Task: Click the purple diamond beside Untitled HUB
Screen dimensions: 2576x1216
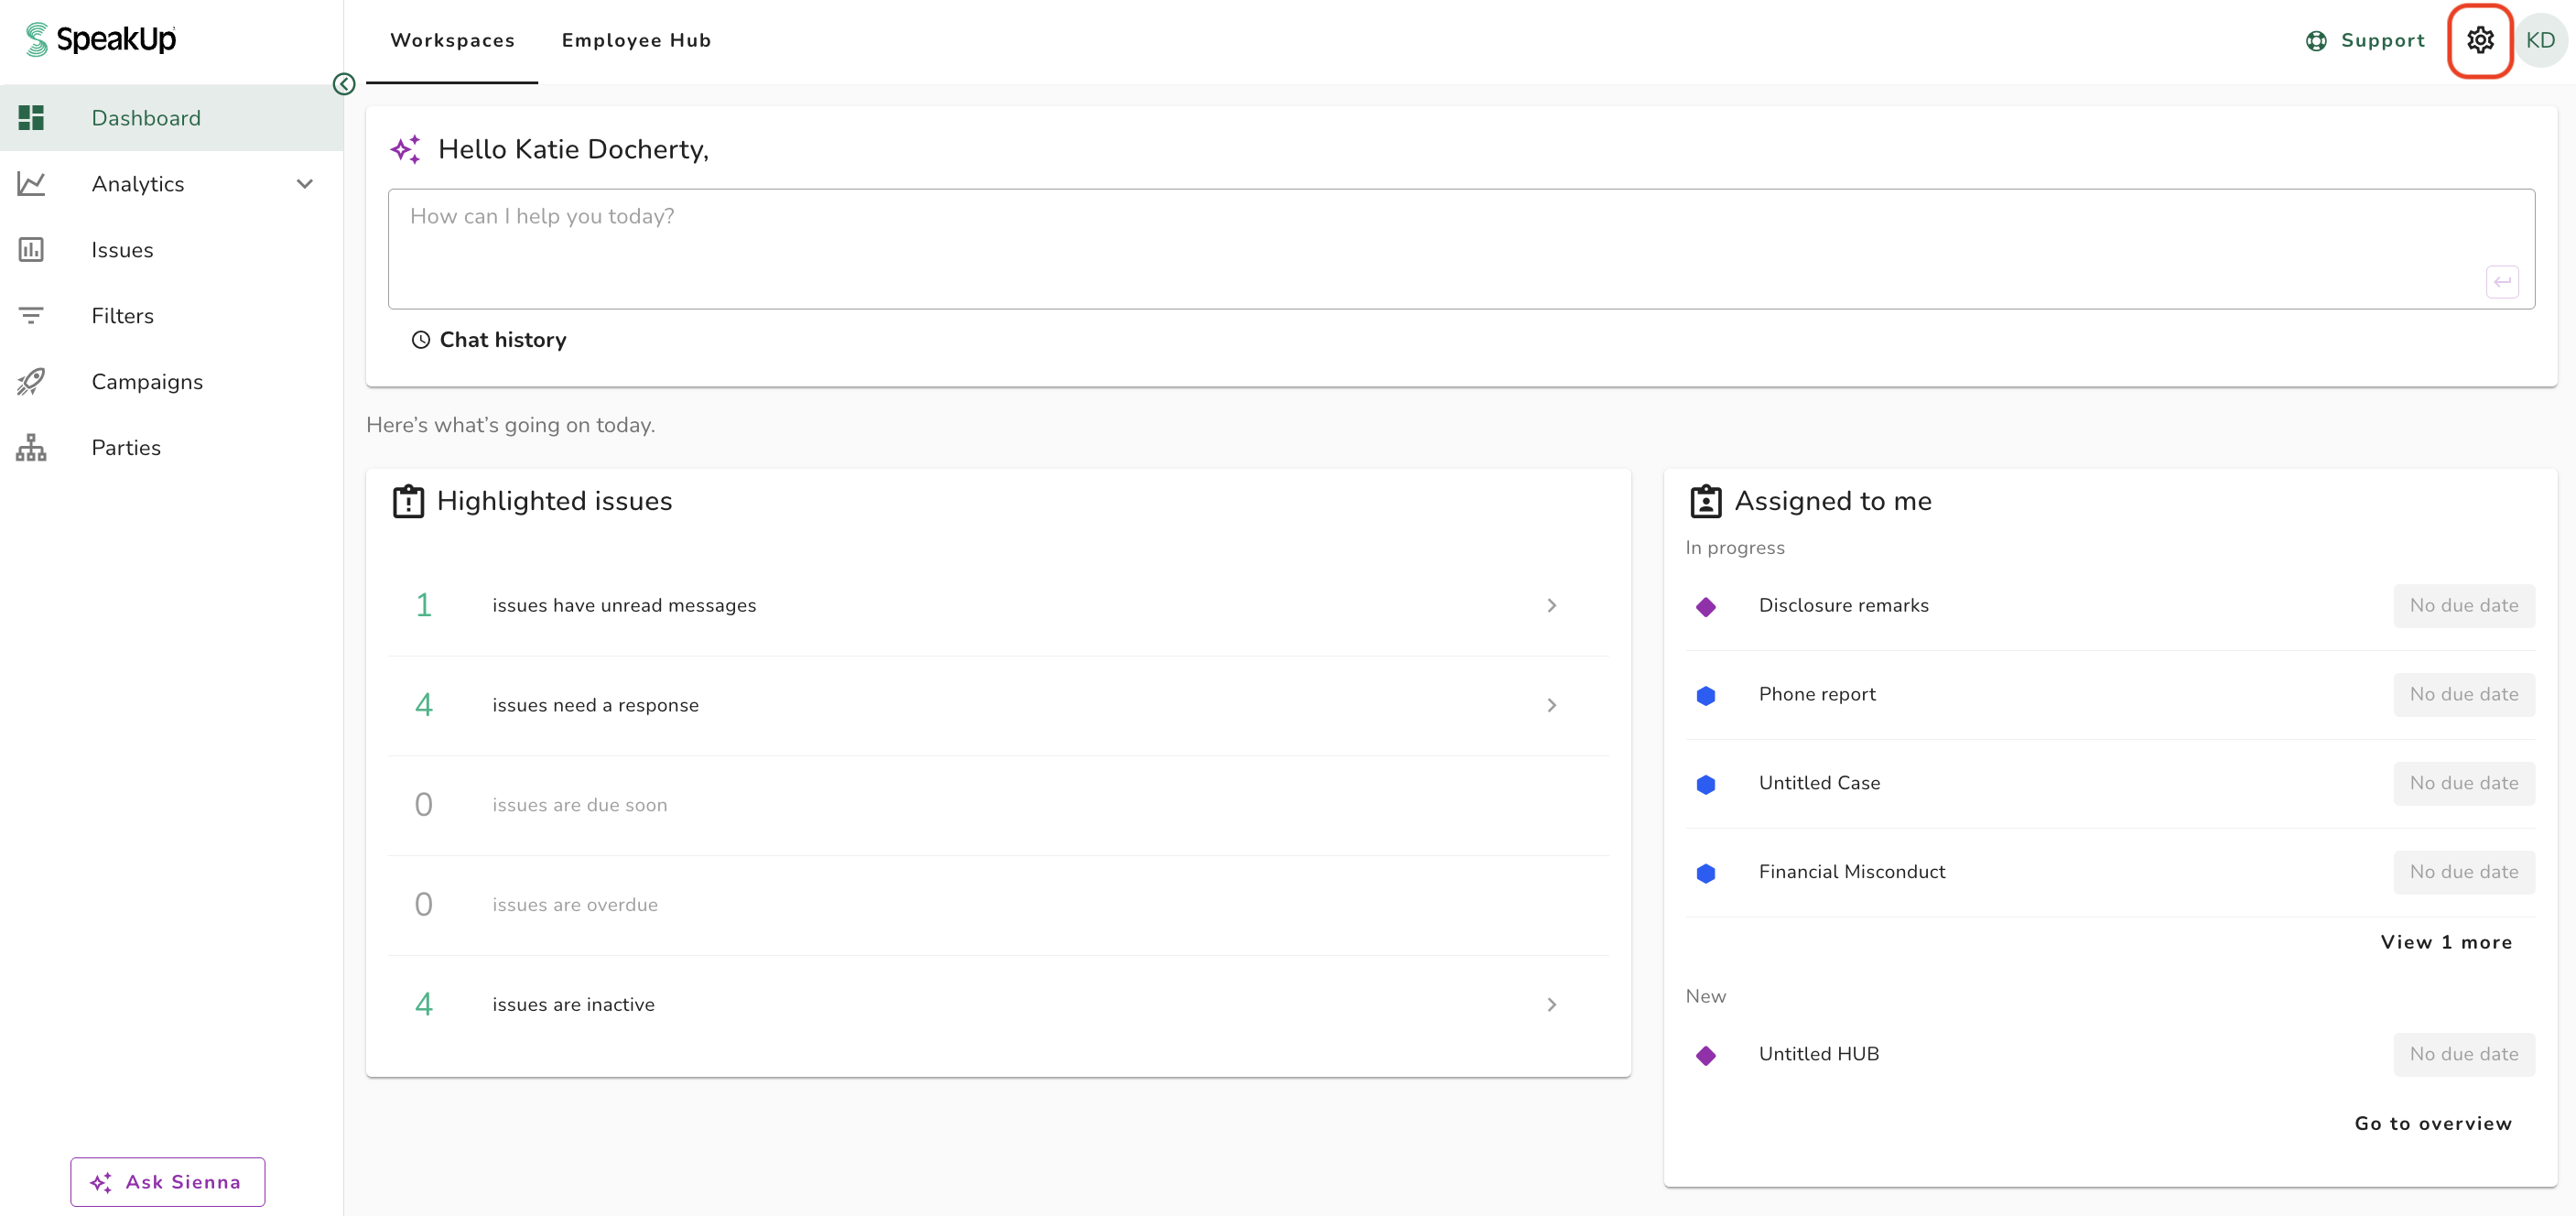Action: point(1706,1055)
